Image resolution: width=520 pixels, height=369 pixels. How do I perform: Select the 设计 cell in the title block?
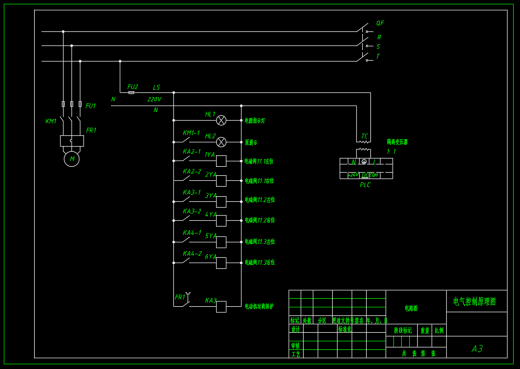pyautogui.click(x=295, y=329)
